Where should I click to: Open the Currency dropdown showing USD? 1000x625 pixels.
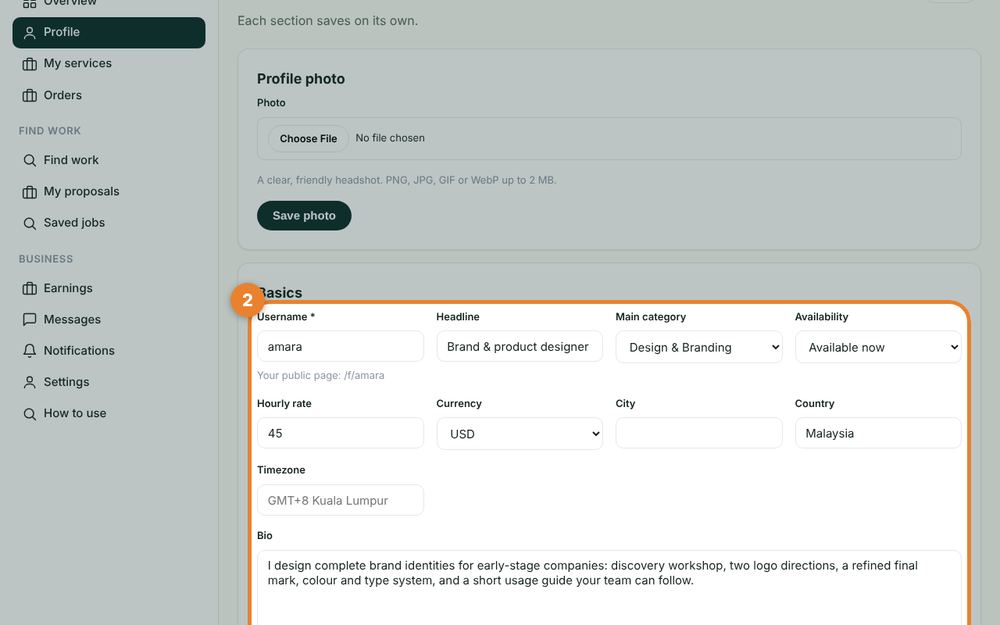coord(519,434)
